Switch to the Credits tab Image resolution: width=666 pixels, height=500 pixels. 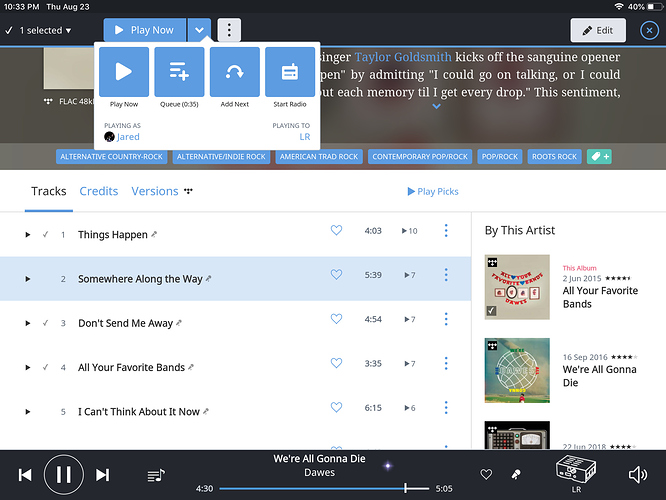(99, 191)
